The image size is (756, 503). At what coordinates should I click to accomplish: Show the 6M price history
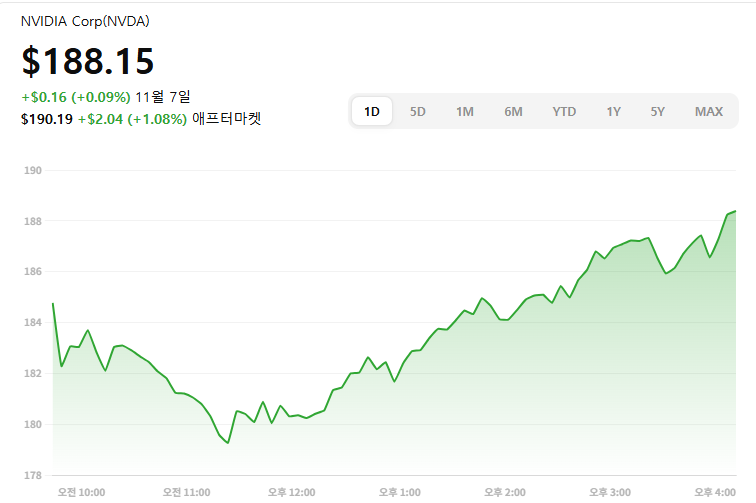(x=513, y=111)
